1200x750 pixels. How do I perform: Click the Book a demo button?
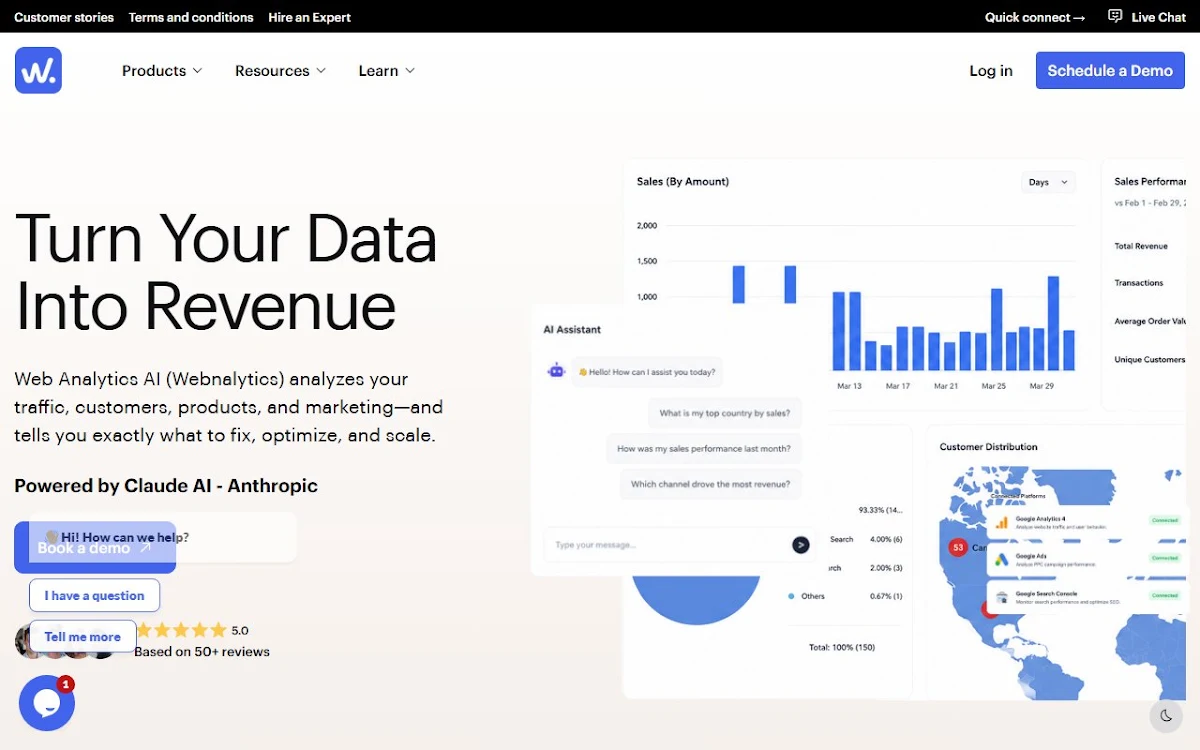[x=95, y=548]
